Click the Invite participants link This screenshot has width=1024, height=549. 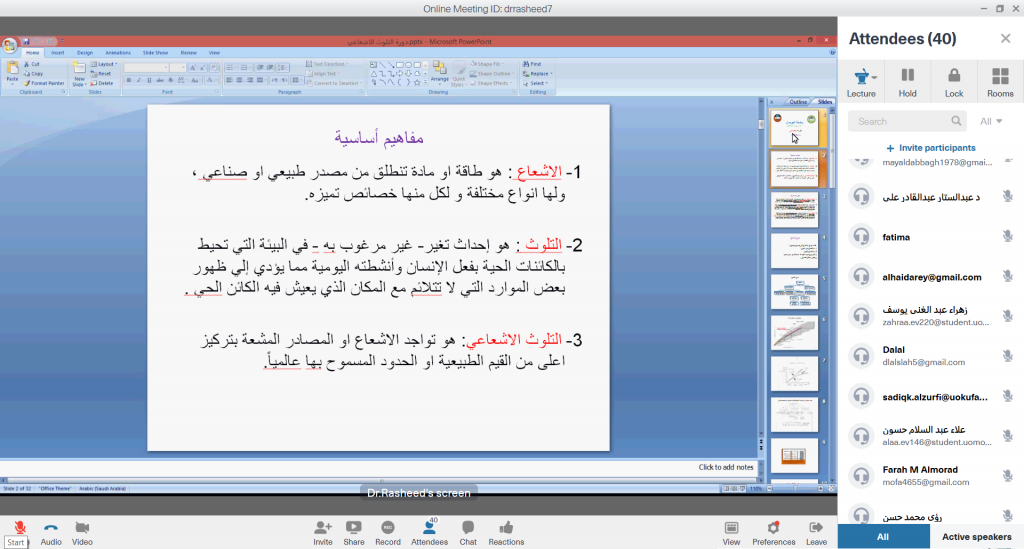click(x=930, y=148)
